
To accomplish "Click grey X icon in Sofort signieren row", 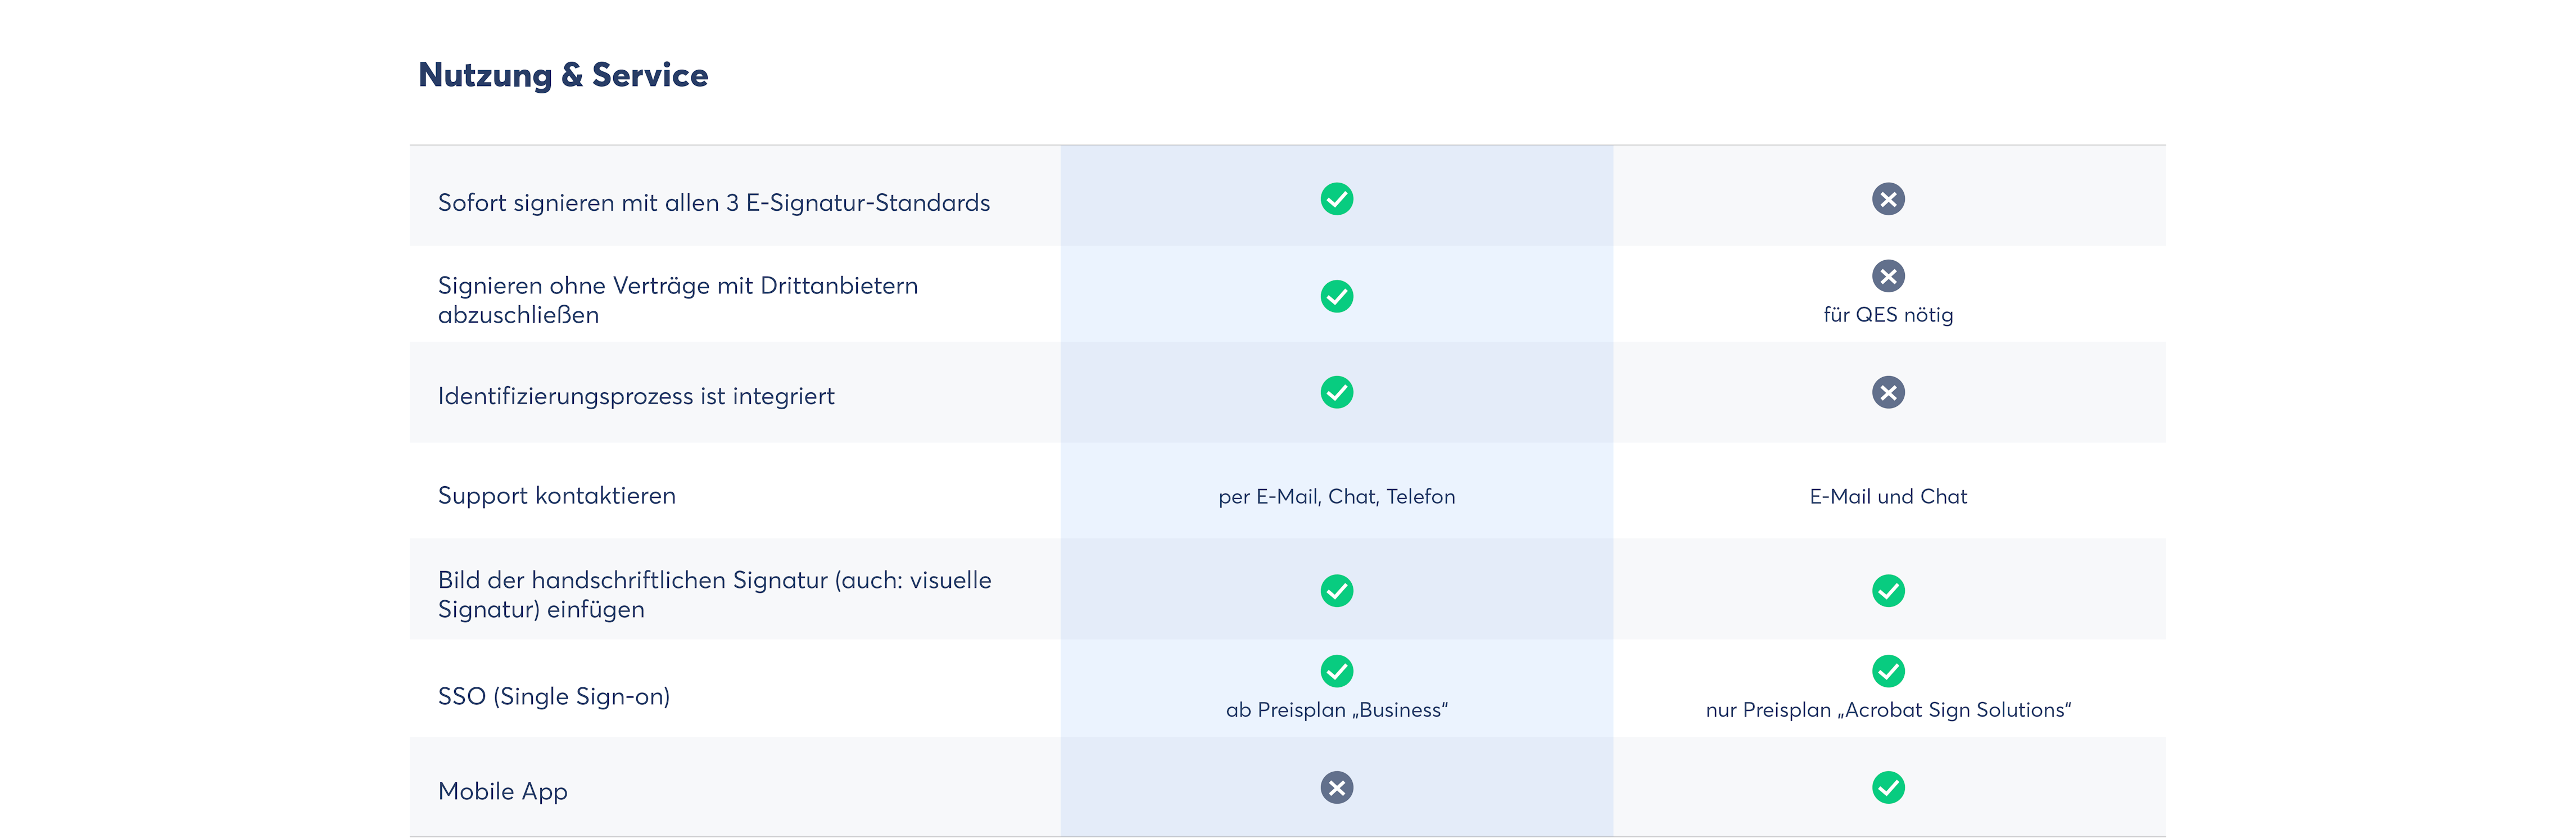I will coord(1888,199).
